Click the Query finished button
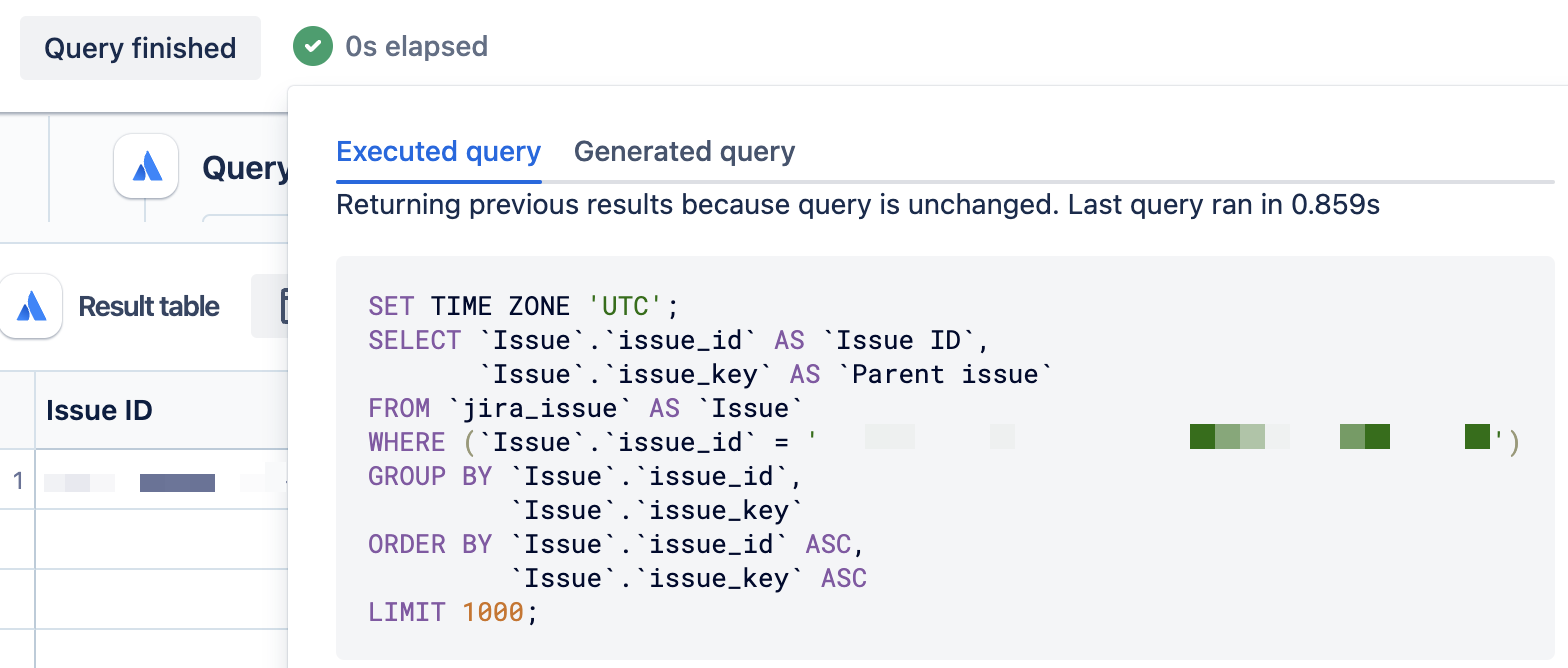This screenshot has height=668, width=1568. 140,48
